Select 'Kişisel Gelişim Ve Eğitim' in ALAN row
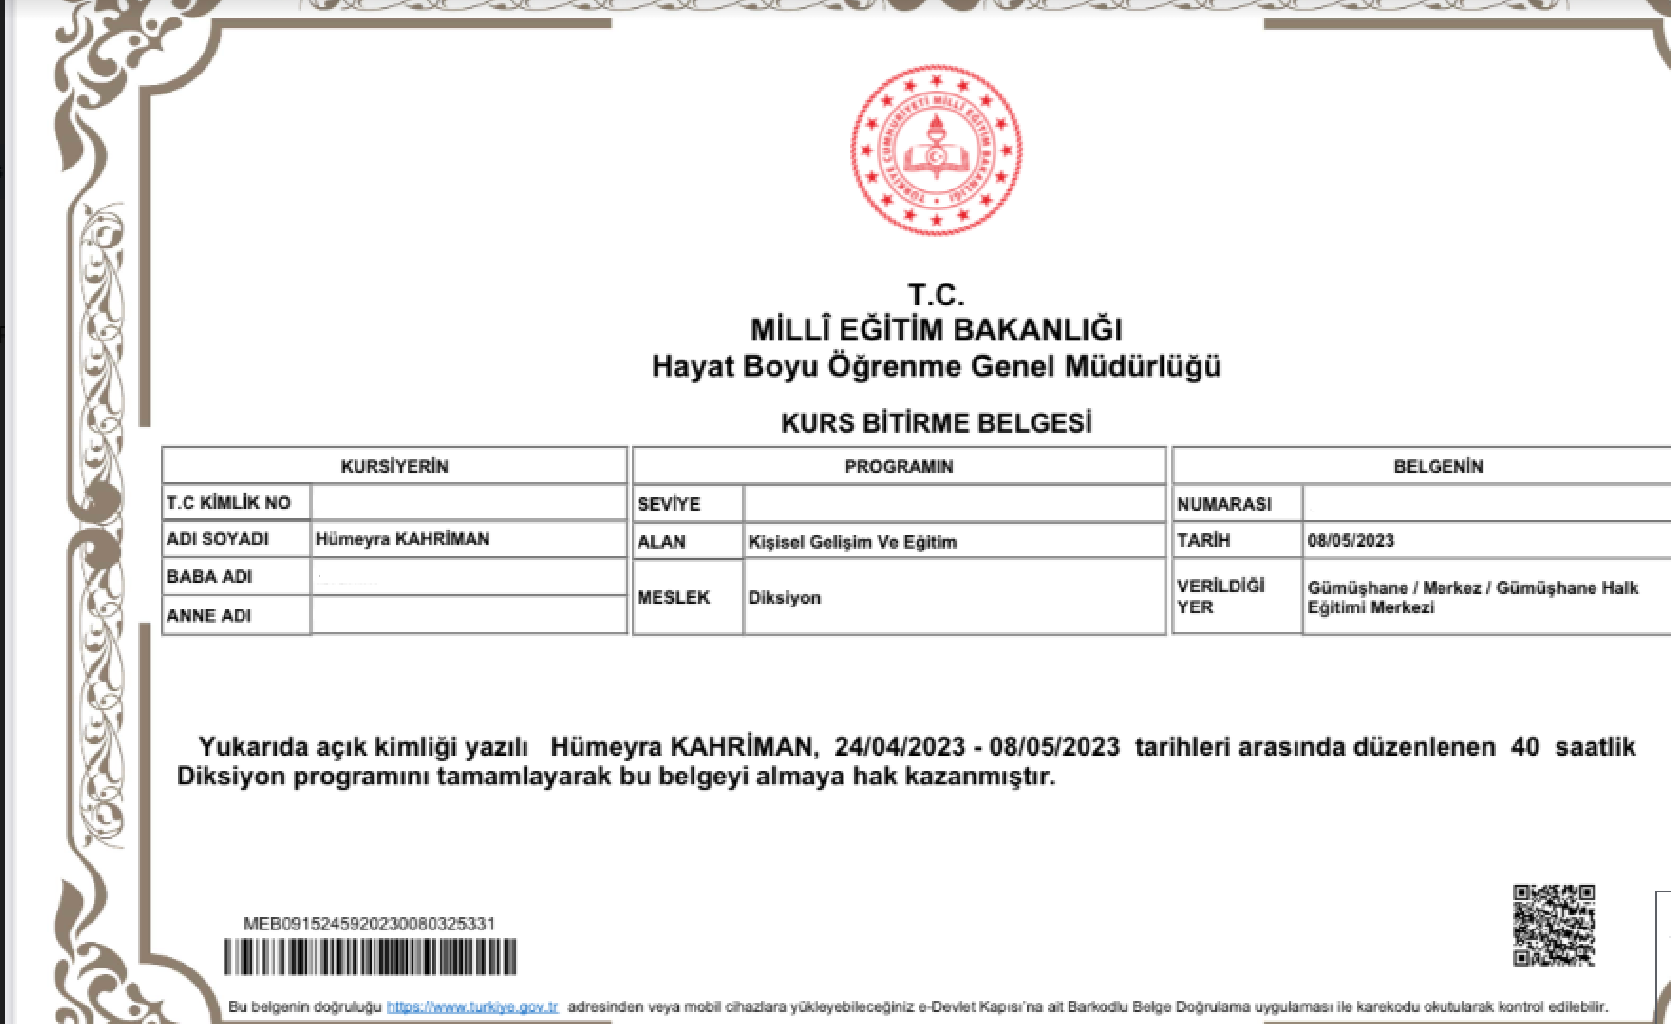Screen dimensions: 1671x1024 tap(852, 542)
